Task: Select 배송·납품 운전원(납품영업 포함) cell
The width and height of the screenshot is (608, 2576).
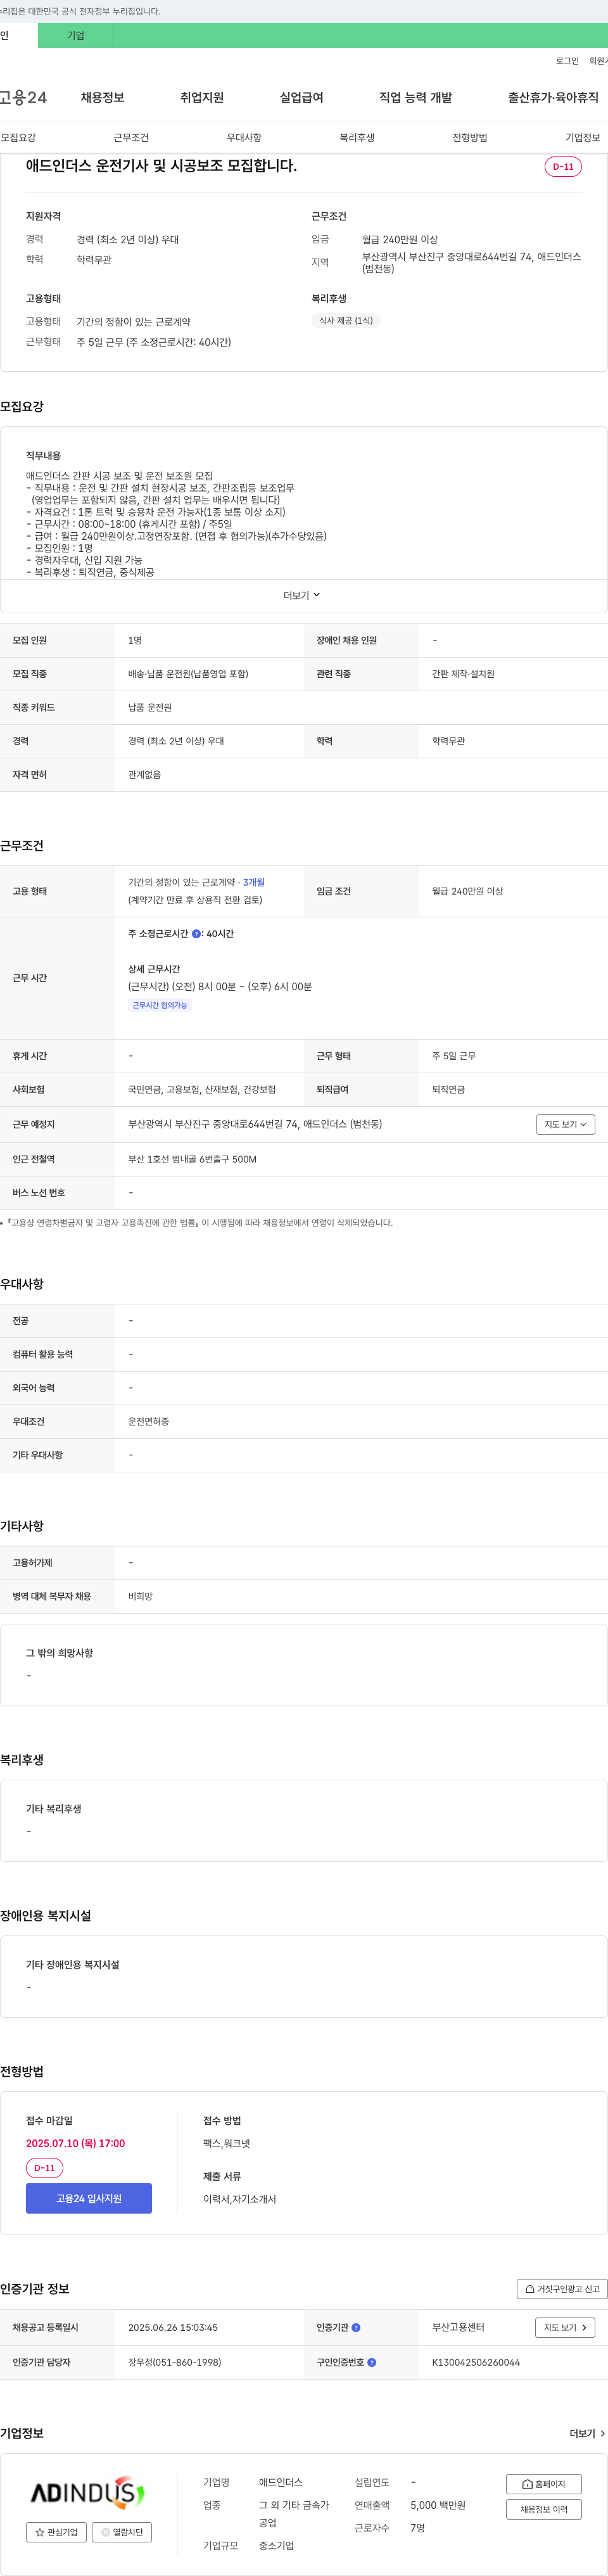Action: click(188, 674)
